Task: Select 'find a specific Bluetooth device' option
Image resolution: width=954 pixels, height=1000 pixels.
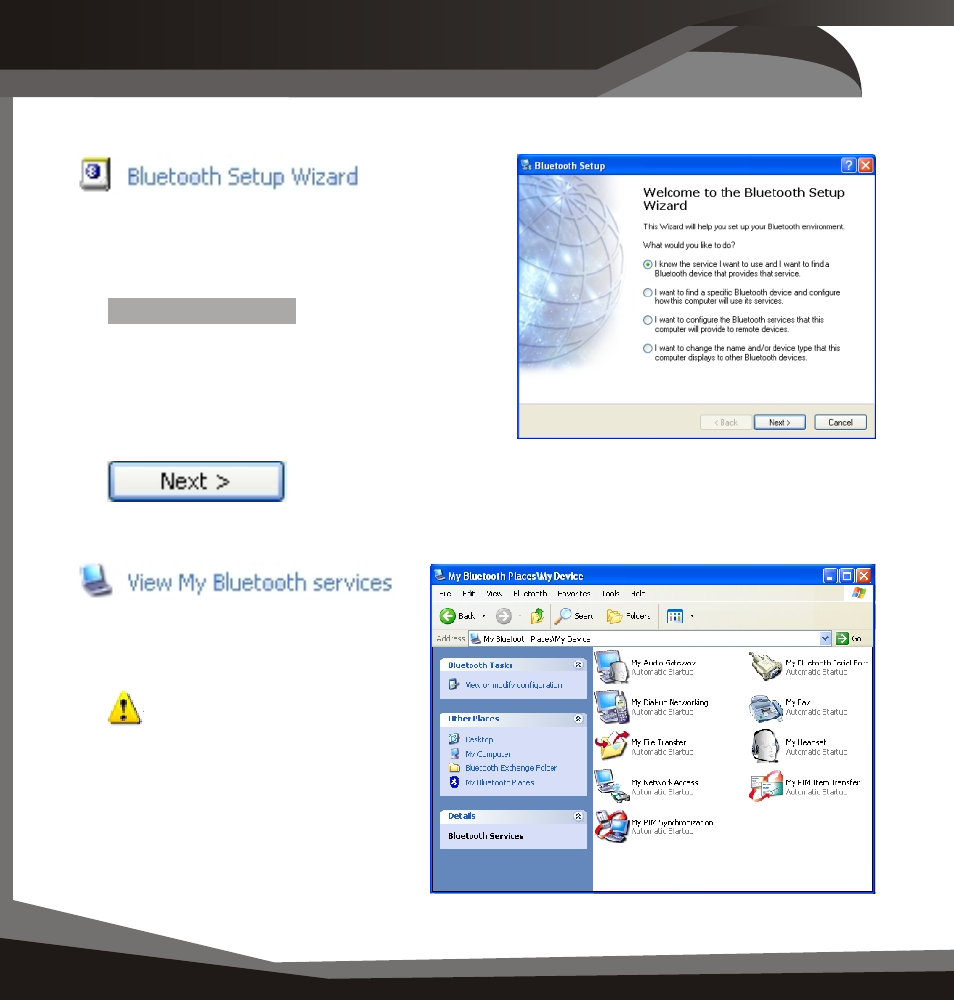Action: pyautogui.click(x=647, y=292)
